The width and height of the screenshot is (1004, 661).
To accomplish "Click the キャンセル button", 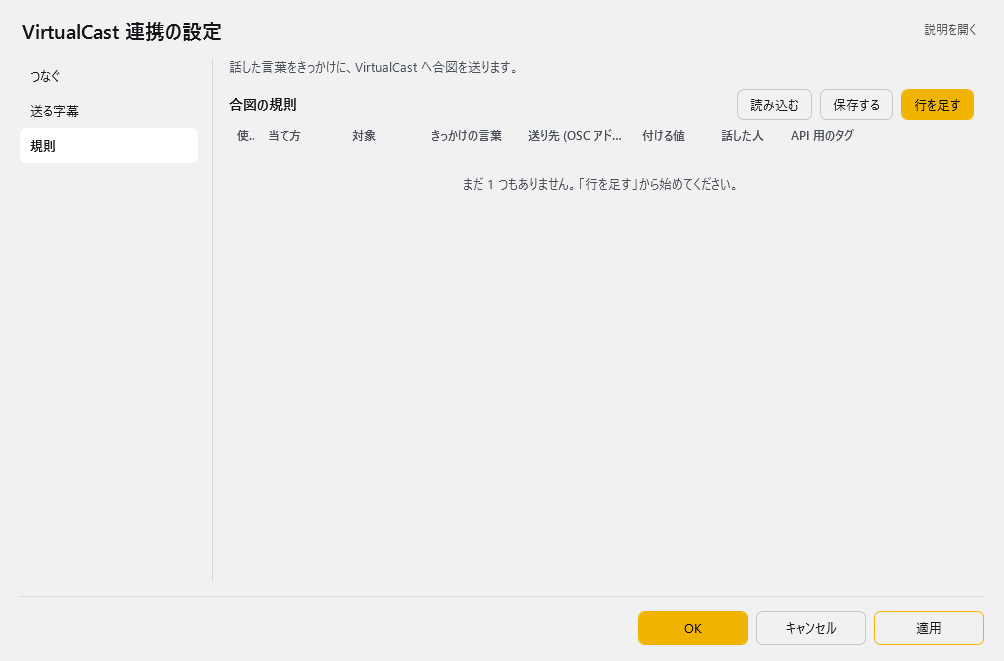I will (811, 628).
